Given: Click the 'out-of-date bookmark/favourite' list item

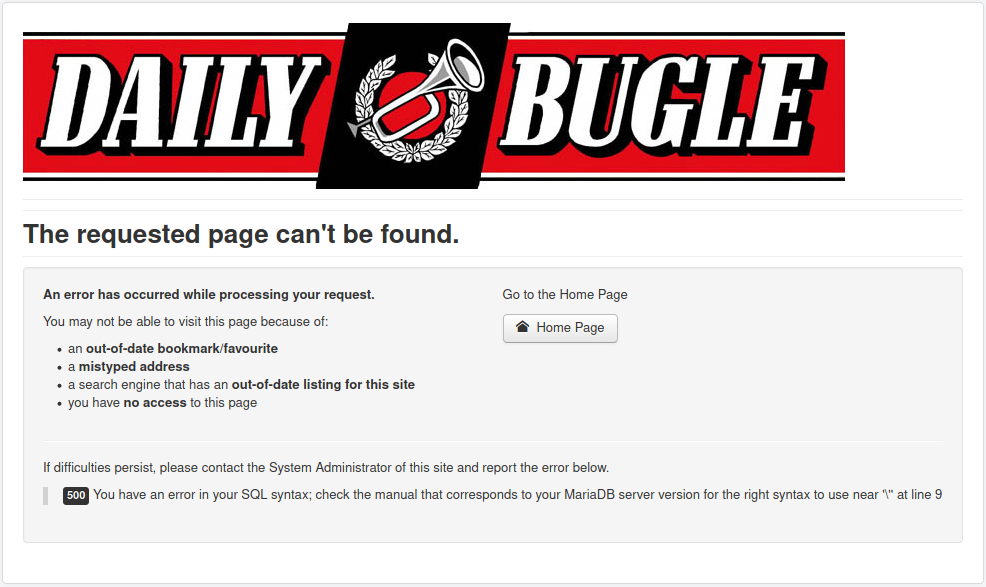Looking at the screenshot, I should point(173,349).
